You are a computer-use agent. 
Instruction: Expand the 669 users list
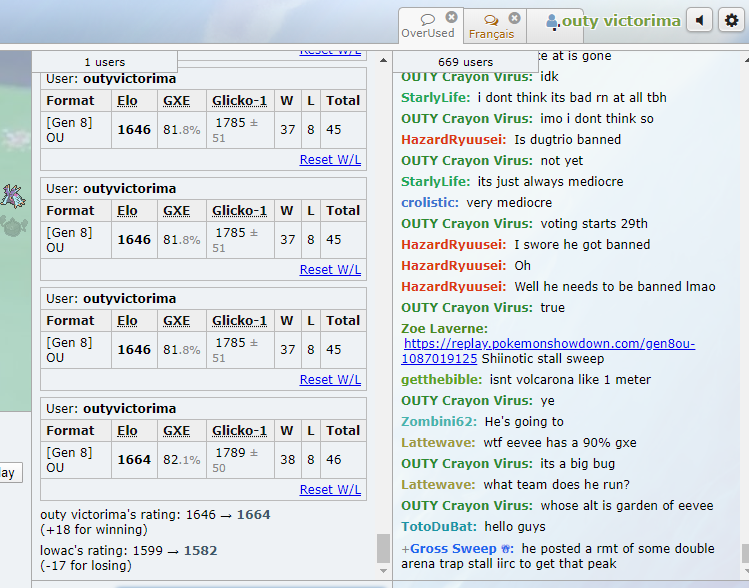(465, 62)
